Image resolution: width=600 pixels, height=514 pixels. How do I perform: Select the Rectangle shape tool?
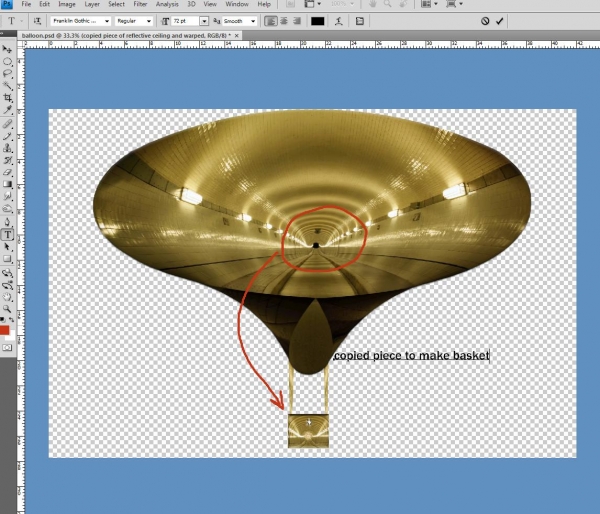(7, 259)
